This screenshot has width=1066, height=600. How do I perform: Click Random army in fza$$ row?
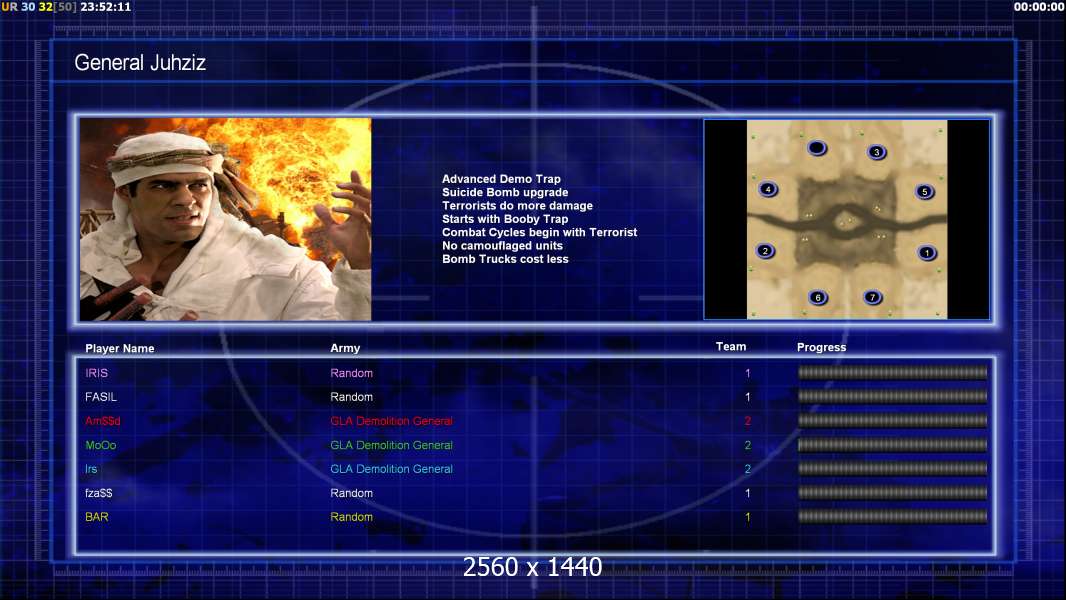click(x=351, y=493)
